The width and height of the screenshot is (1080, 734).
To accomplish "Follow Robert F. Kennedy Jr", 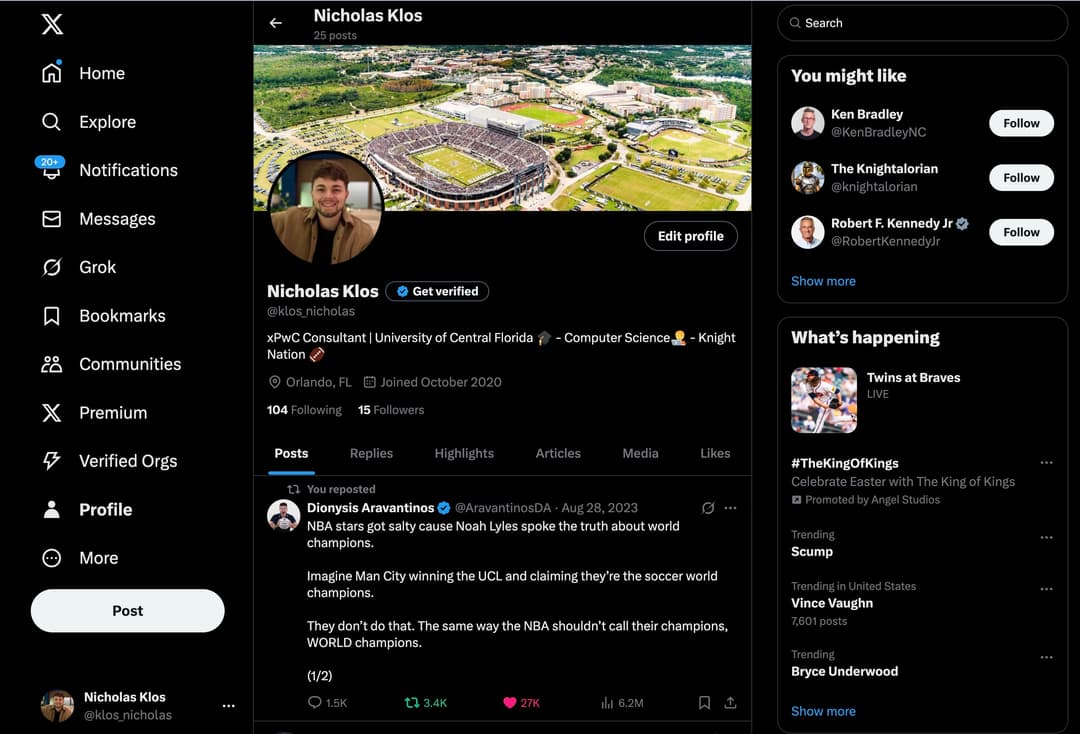I will [x=1021, y=232].
